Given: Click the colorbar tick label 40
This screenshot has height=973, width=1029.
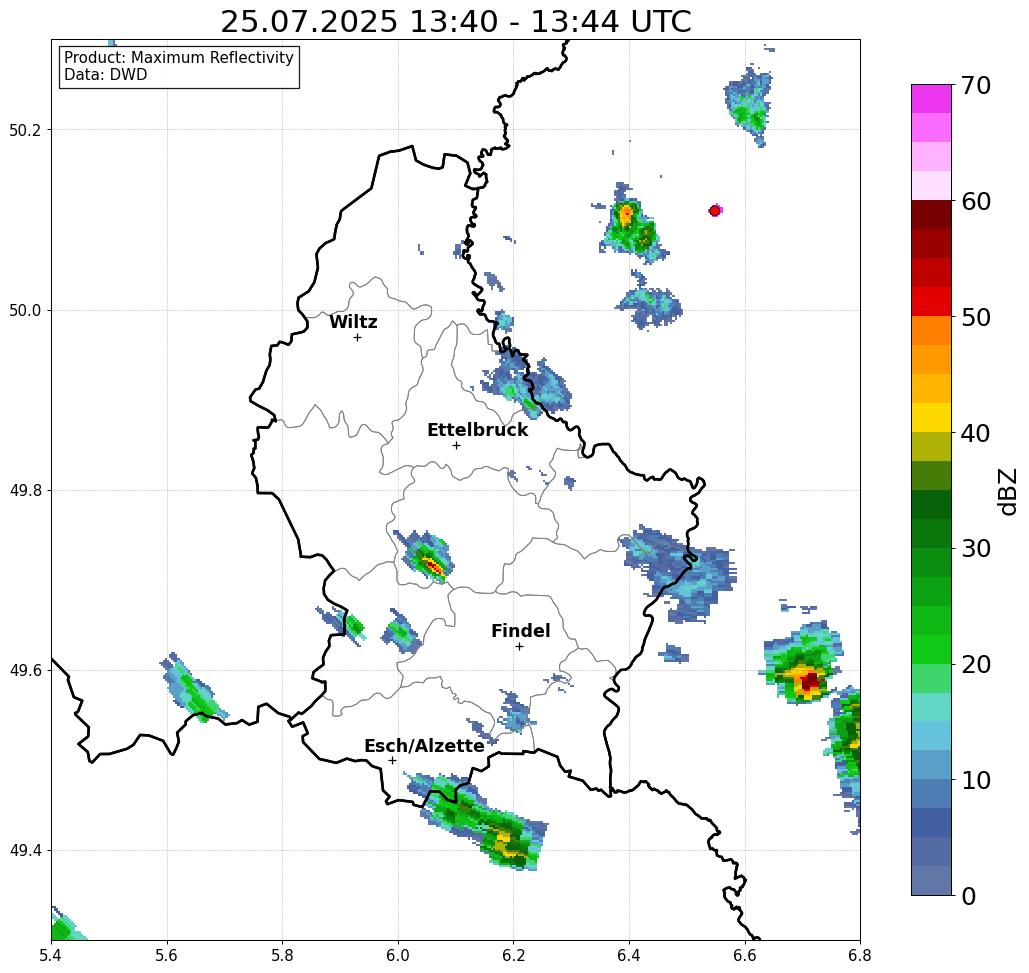Looking at the screenshot, I should click(975, 433).
